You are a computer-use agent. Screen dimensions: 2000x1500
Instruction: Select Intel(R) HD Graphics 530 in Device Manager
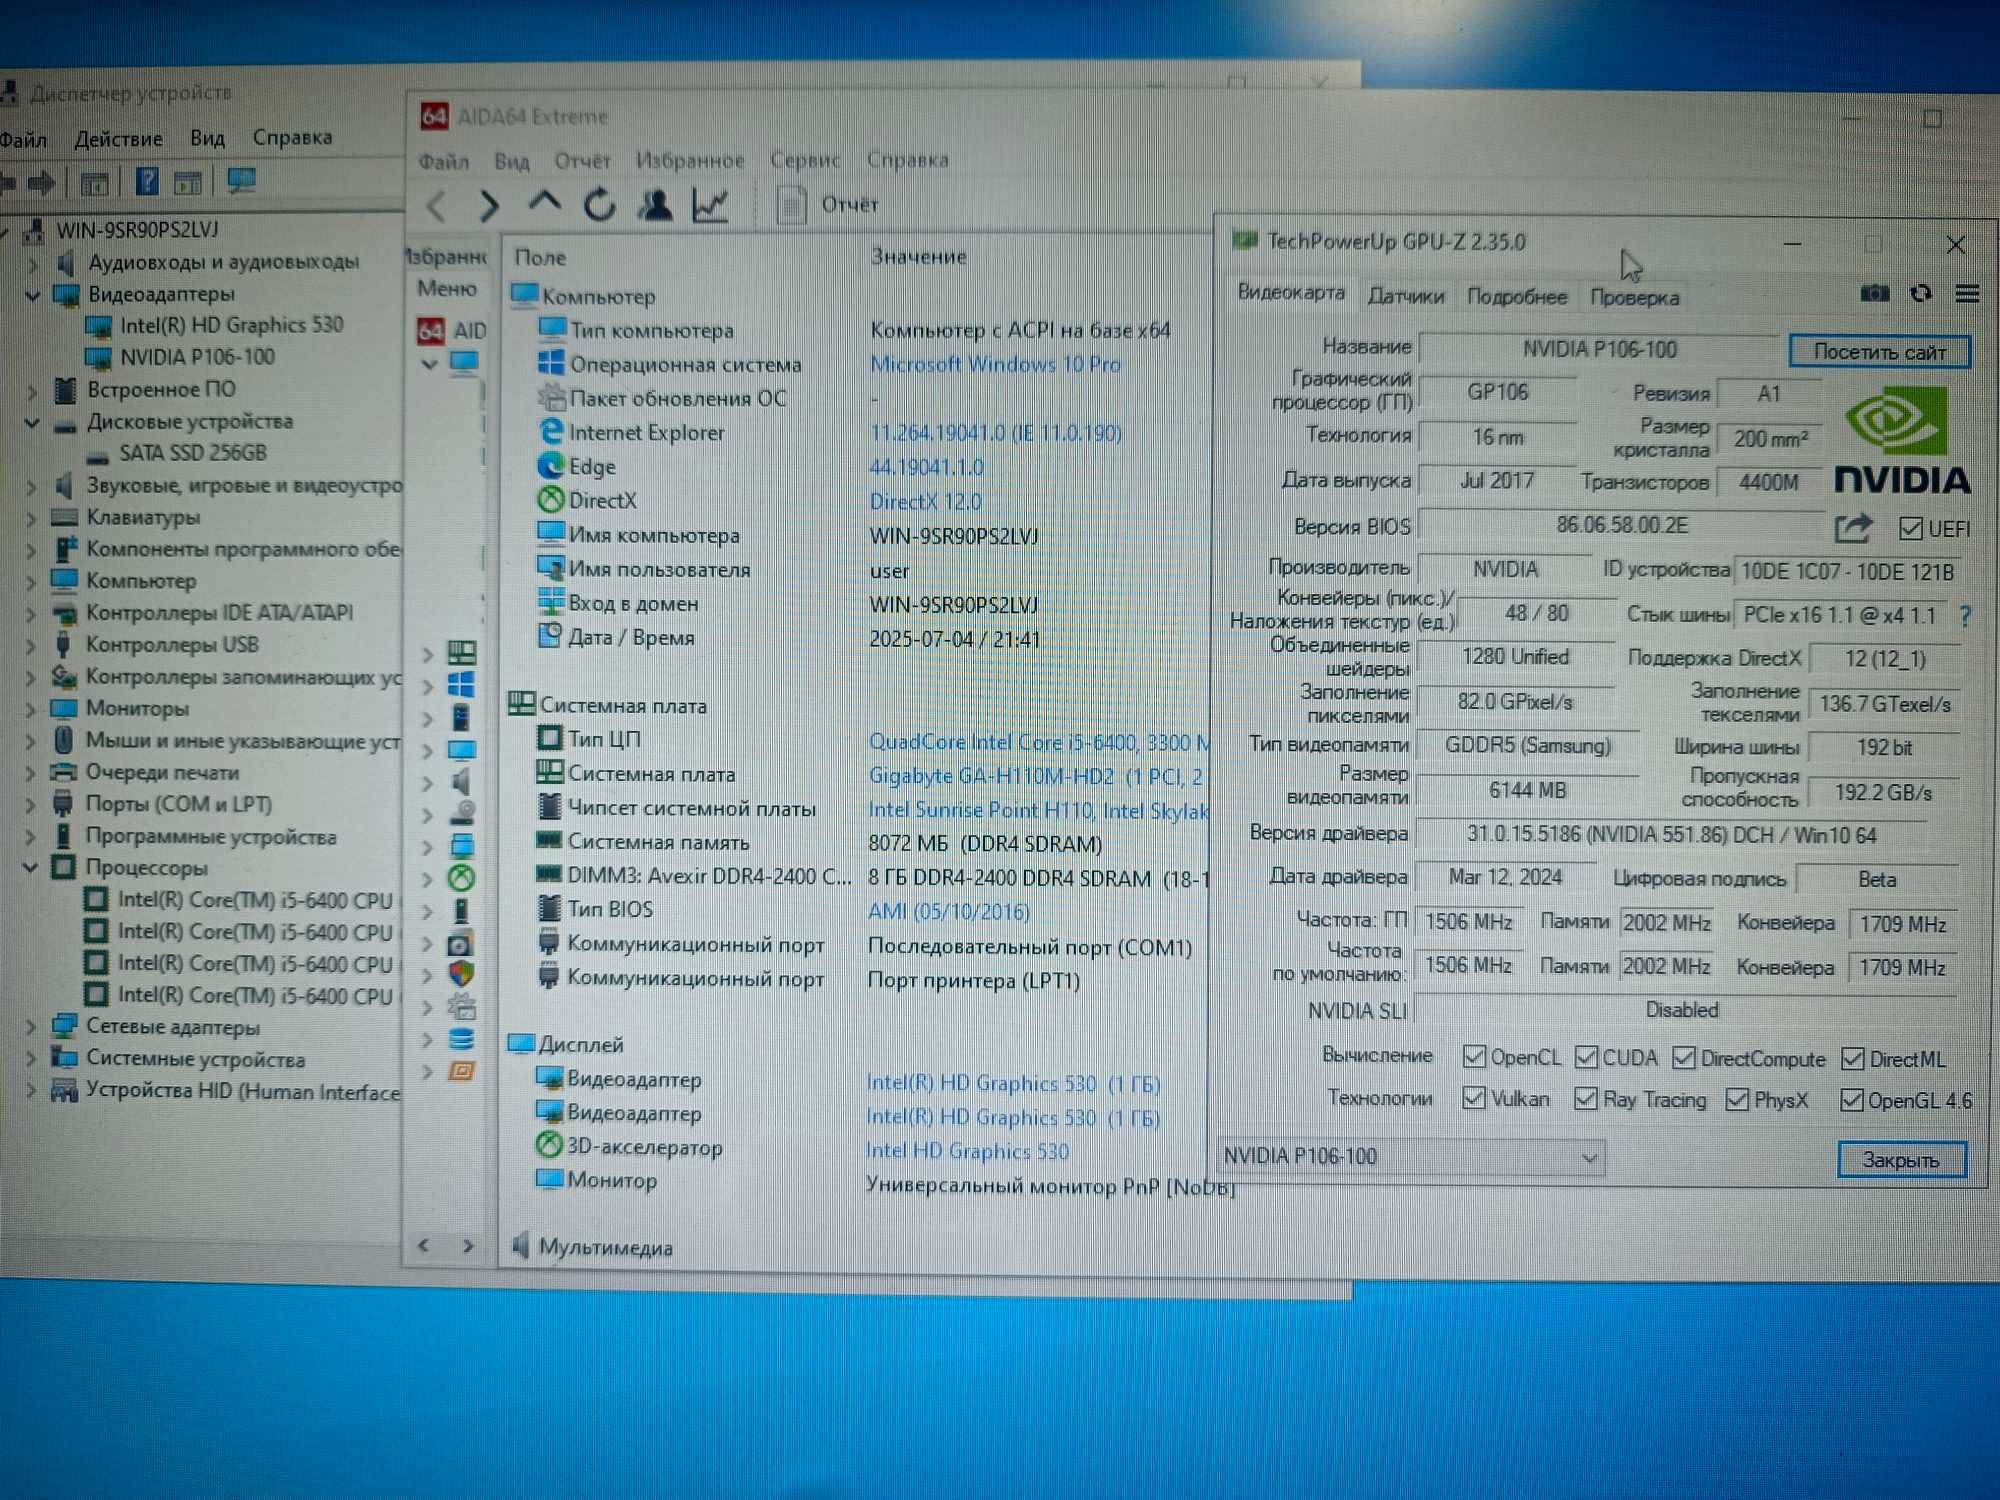pyautogui.click(x=231, y=325)
